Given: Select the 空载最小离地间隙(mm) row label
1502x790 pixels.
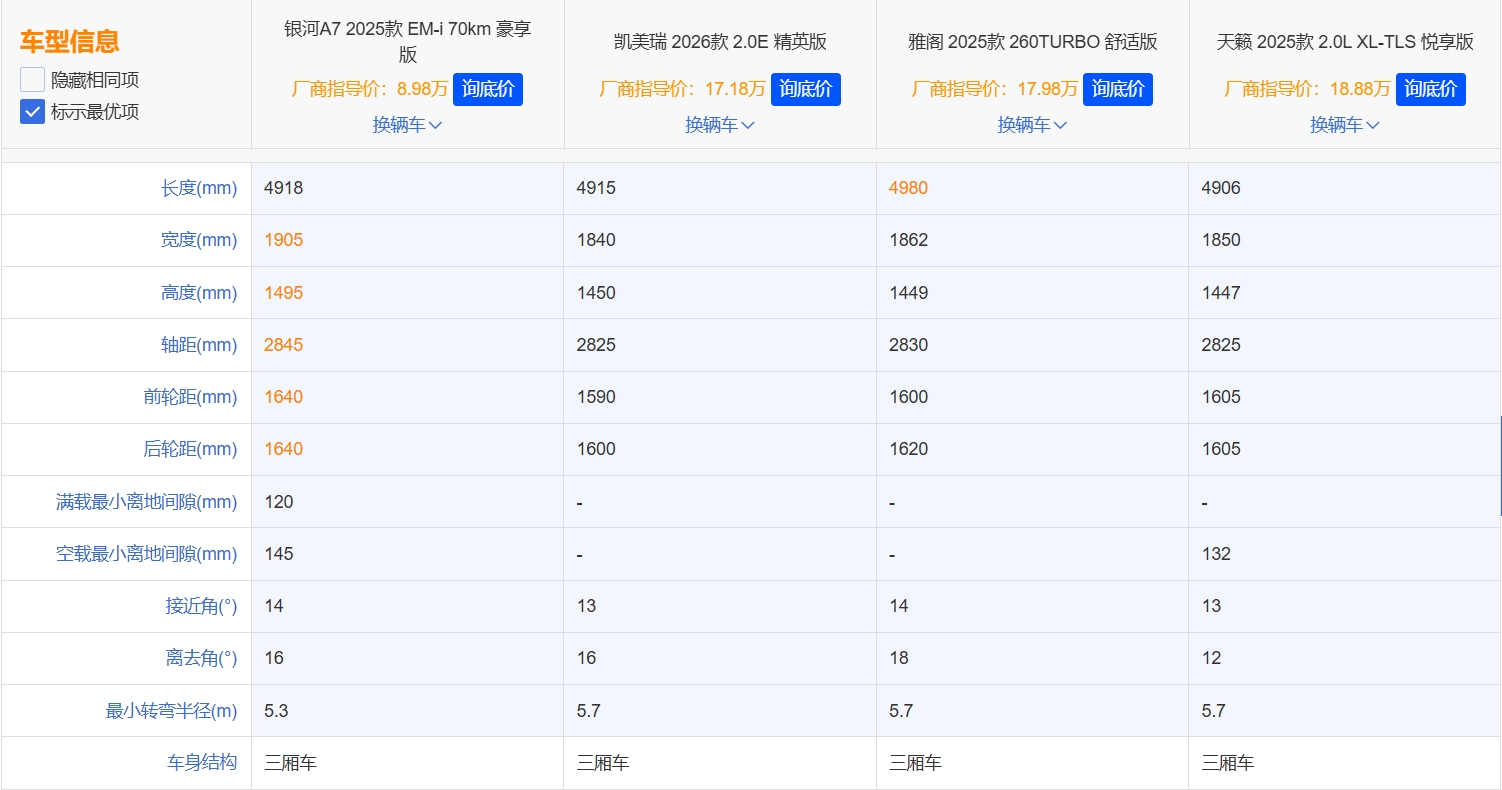Looking at the screenshot, I should coord(146,554).
